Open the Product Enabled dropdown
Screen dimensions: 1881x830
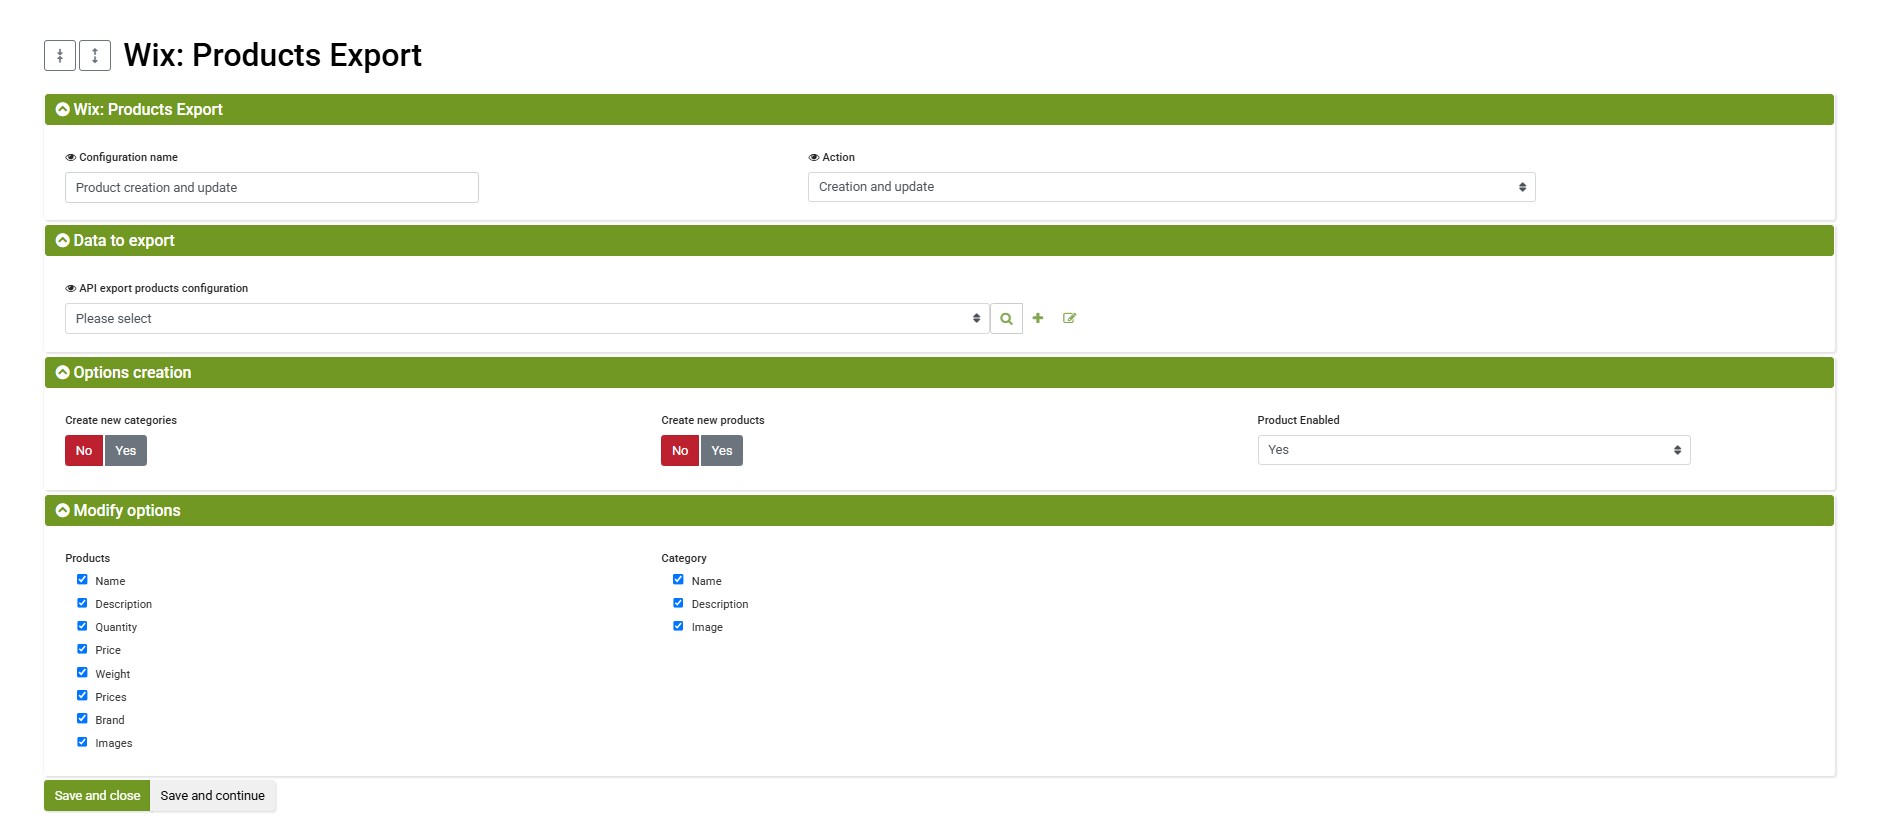(x=1474, y=450)
